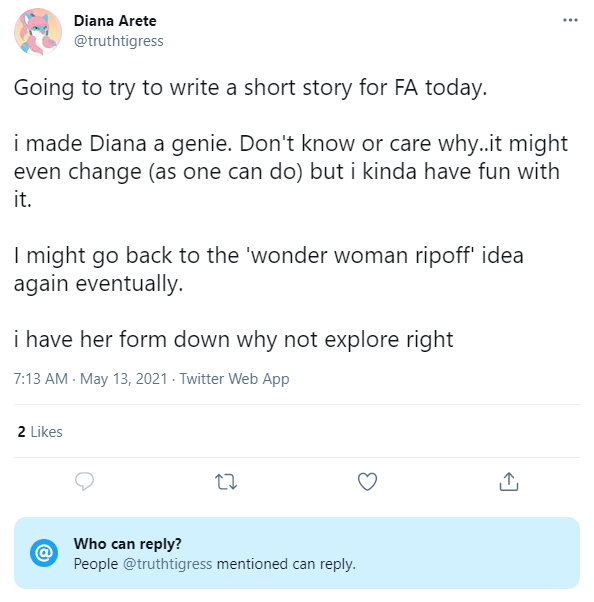This screenshot has width=594, height=602.
Task: Click the 7:13 AM timestamp
Action: (41, 379)
